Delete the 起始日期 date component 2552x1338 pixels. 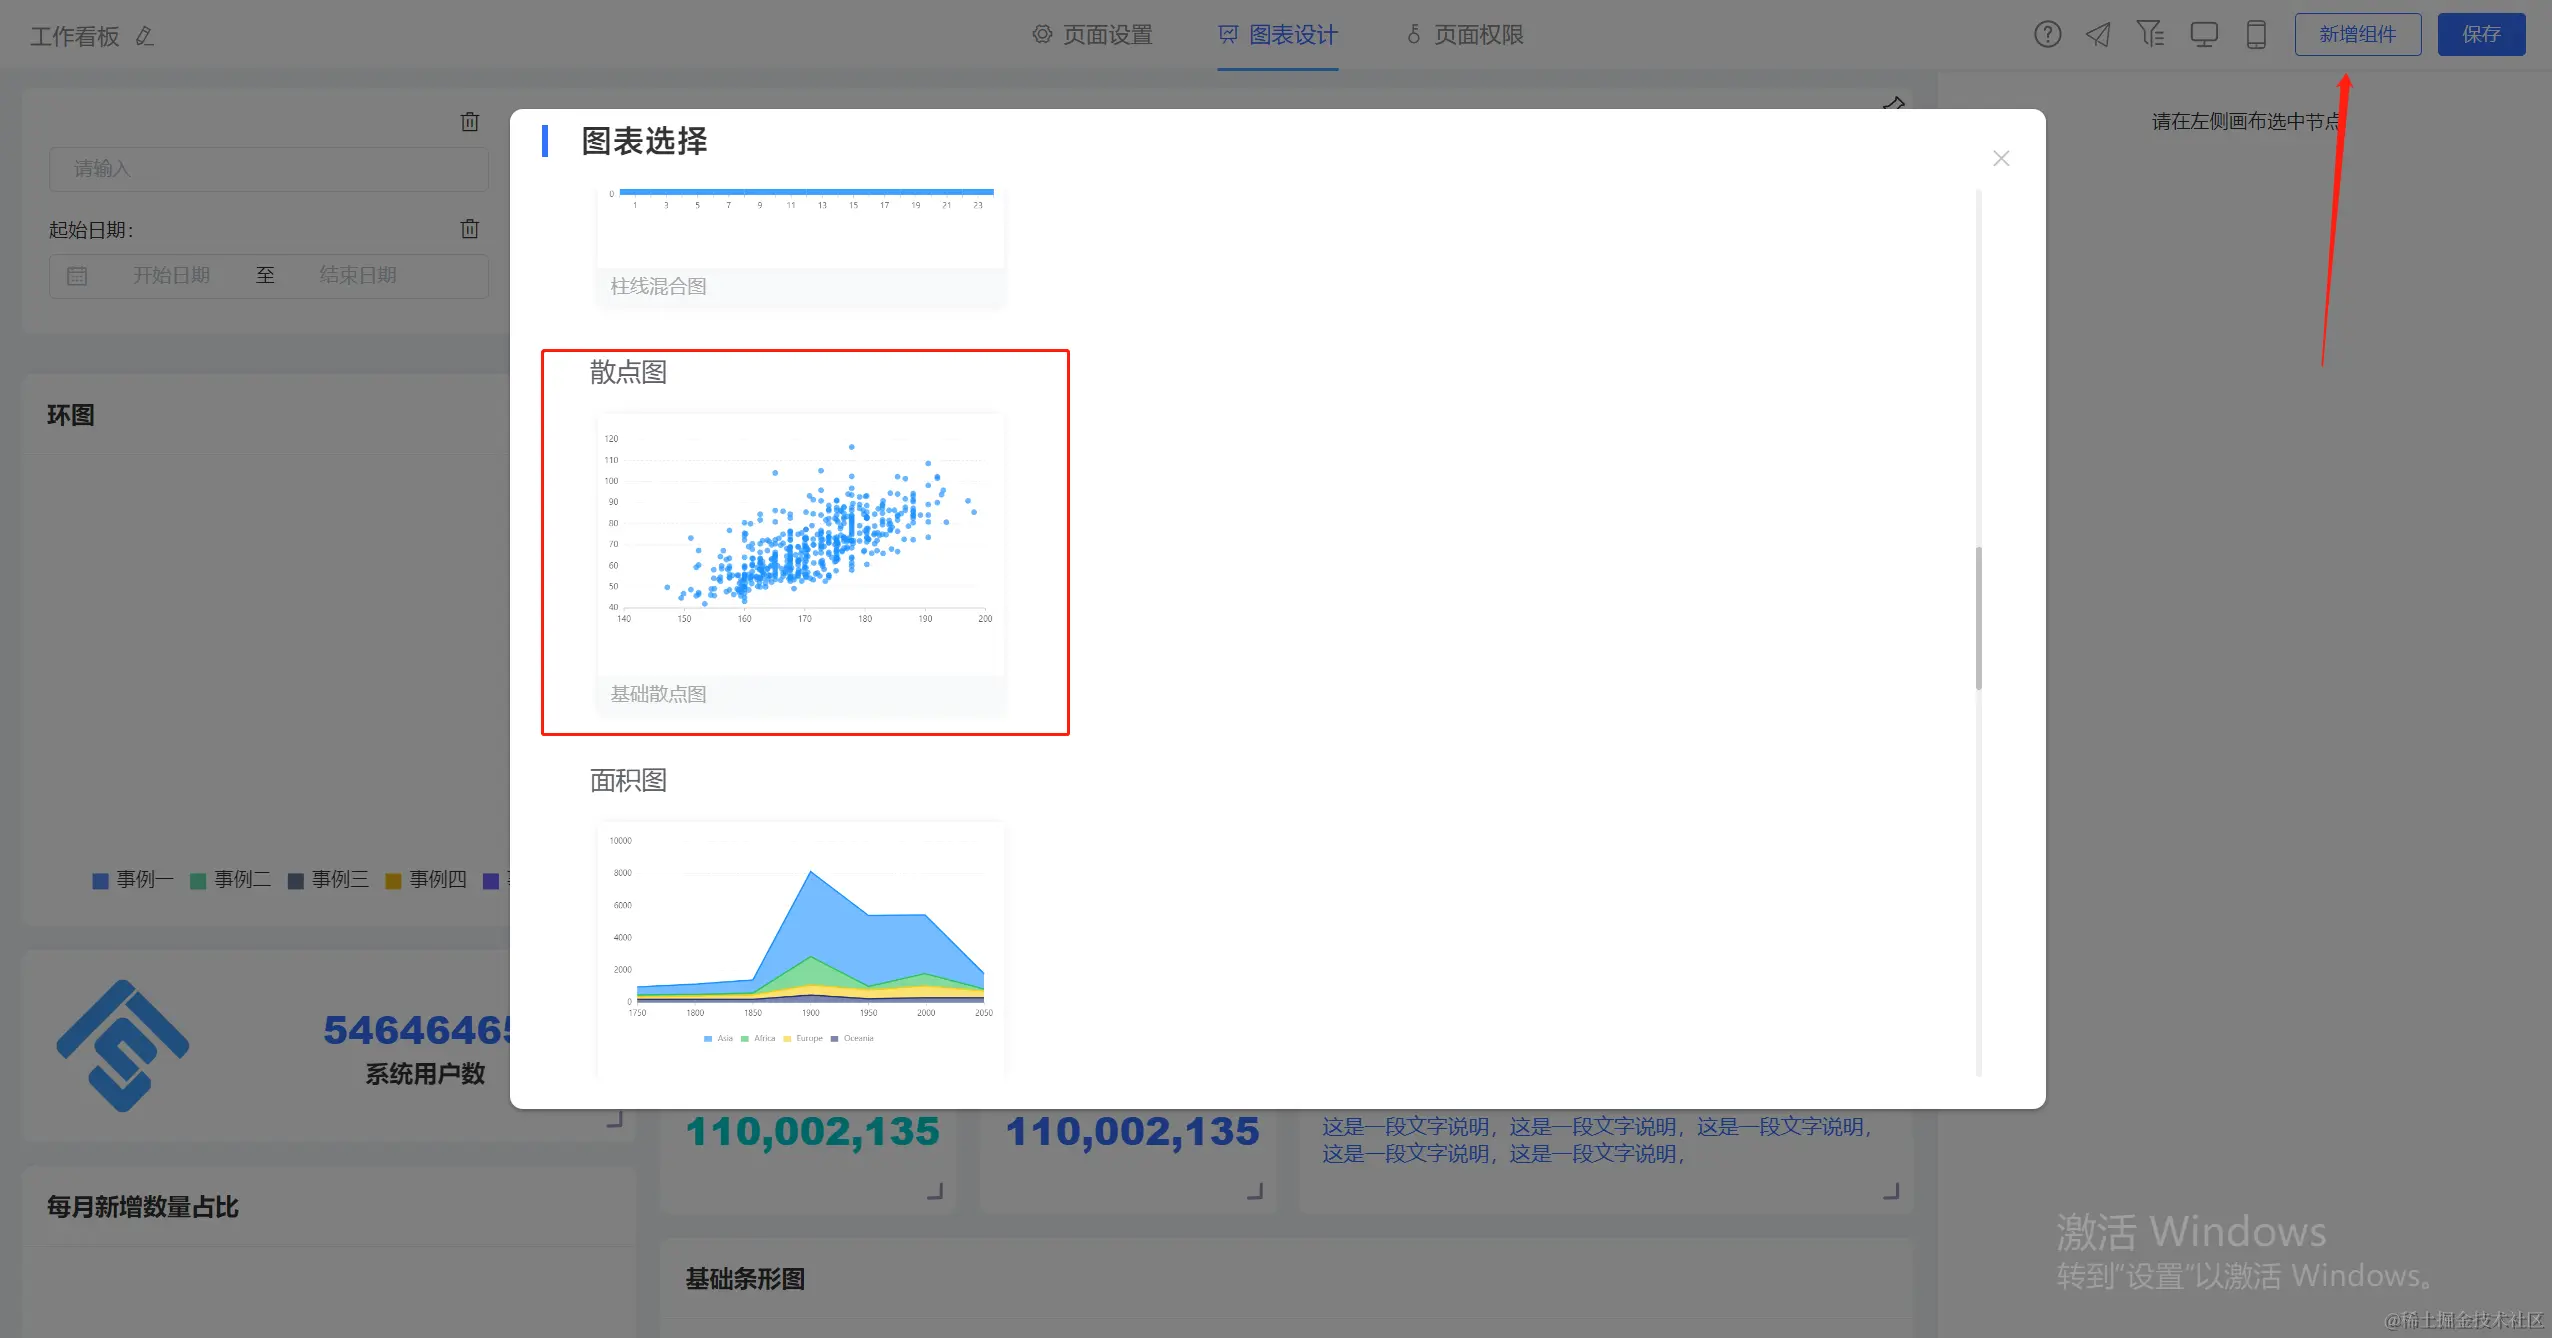point(469,229)
